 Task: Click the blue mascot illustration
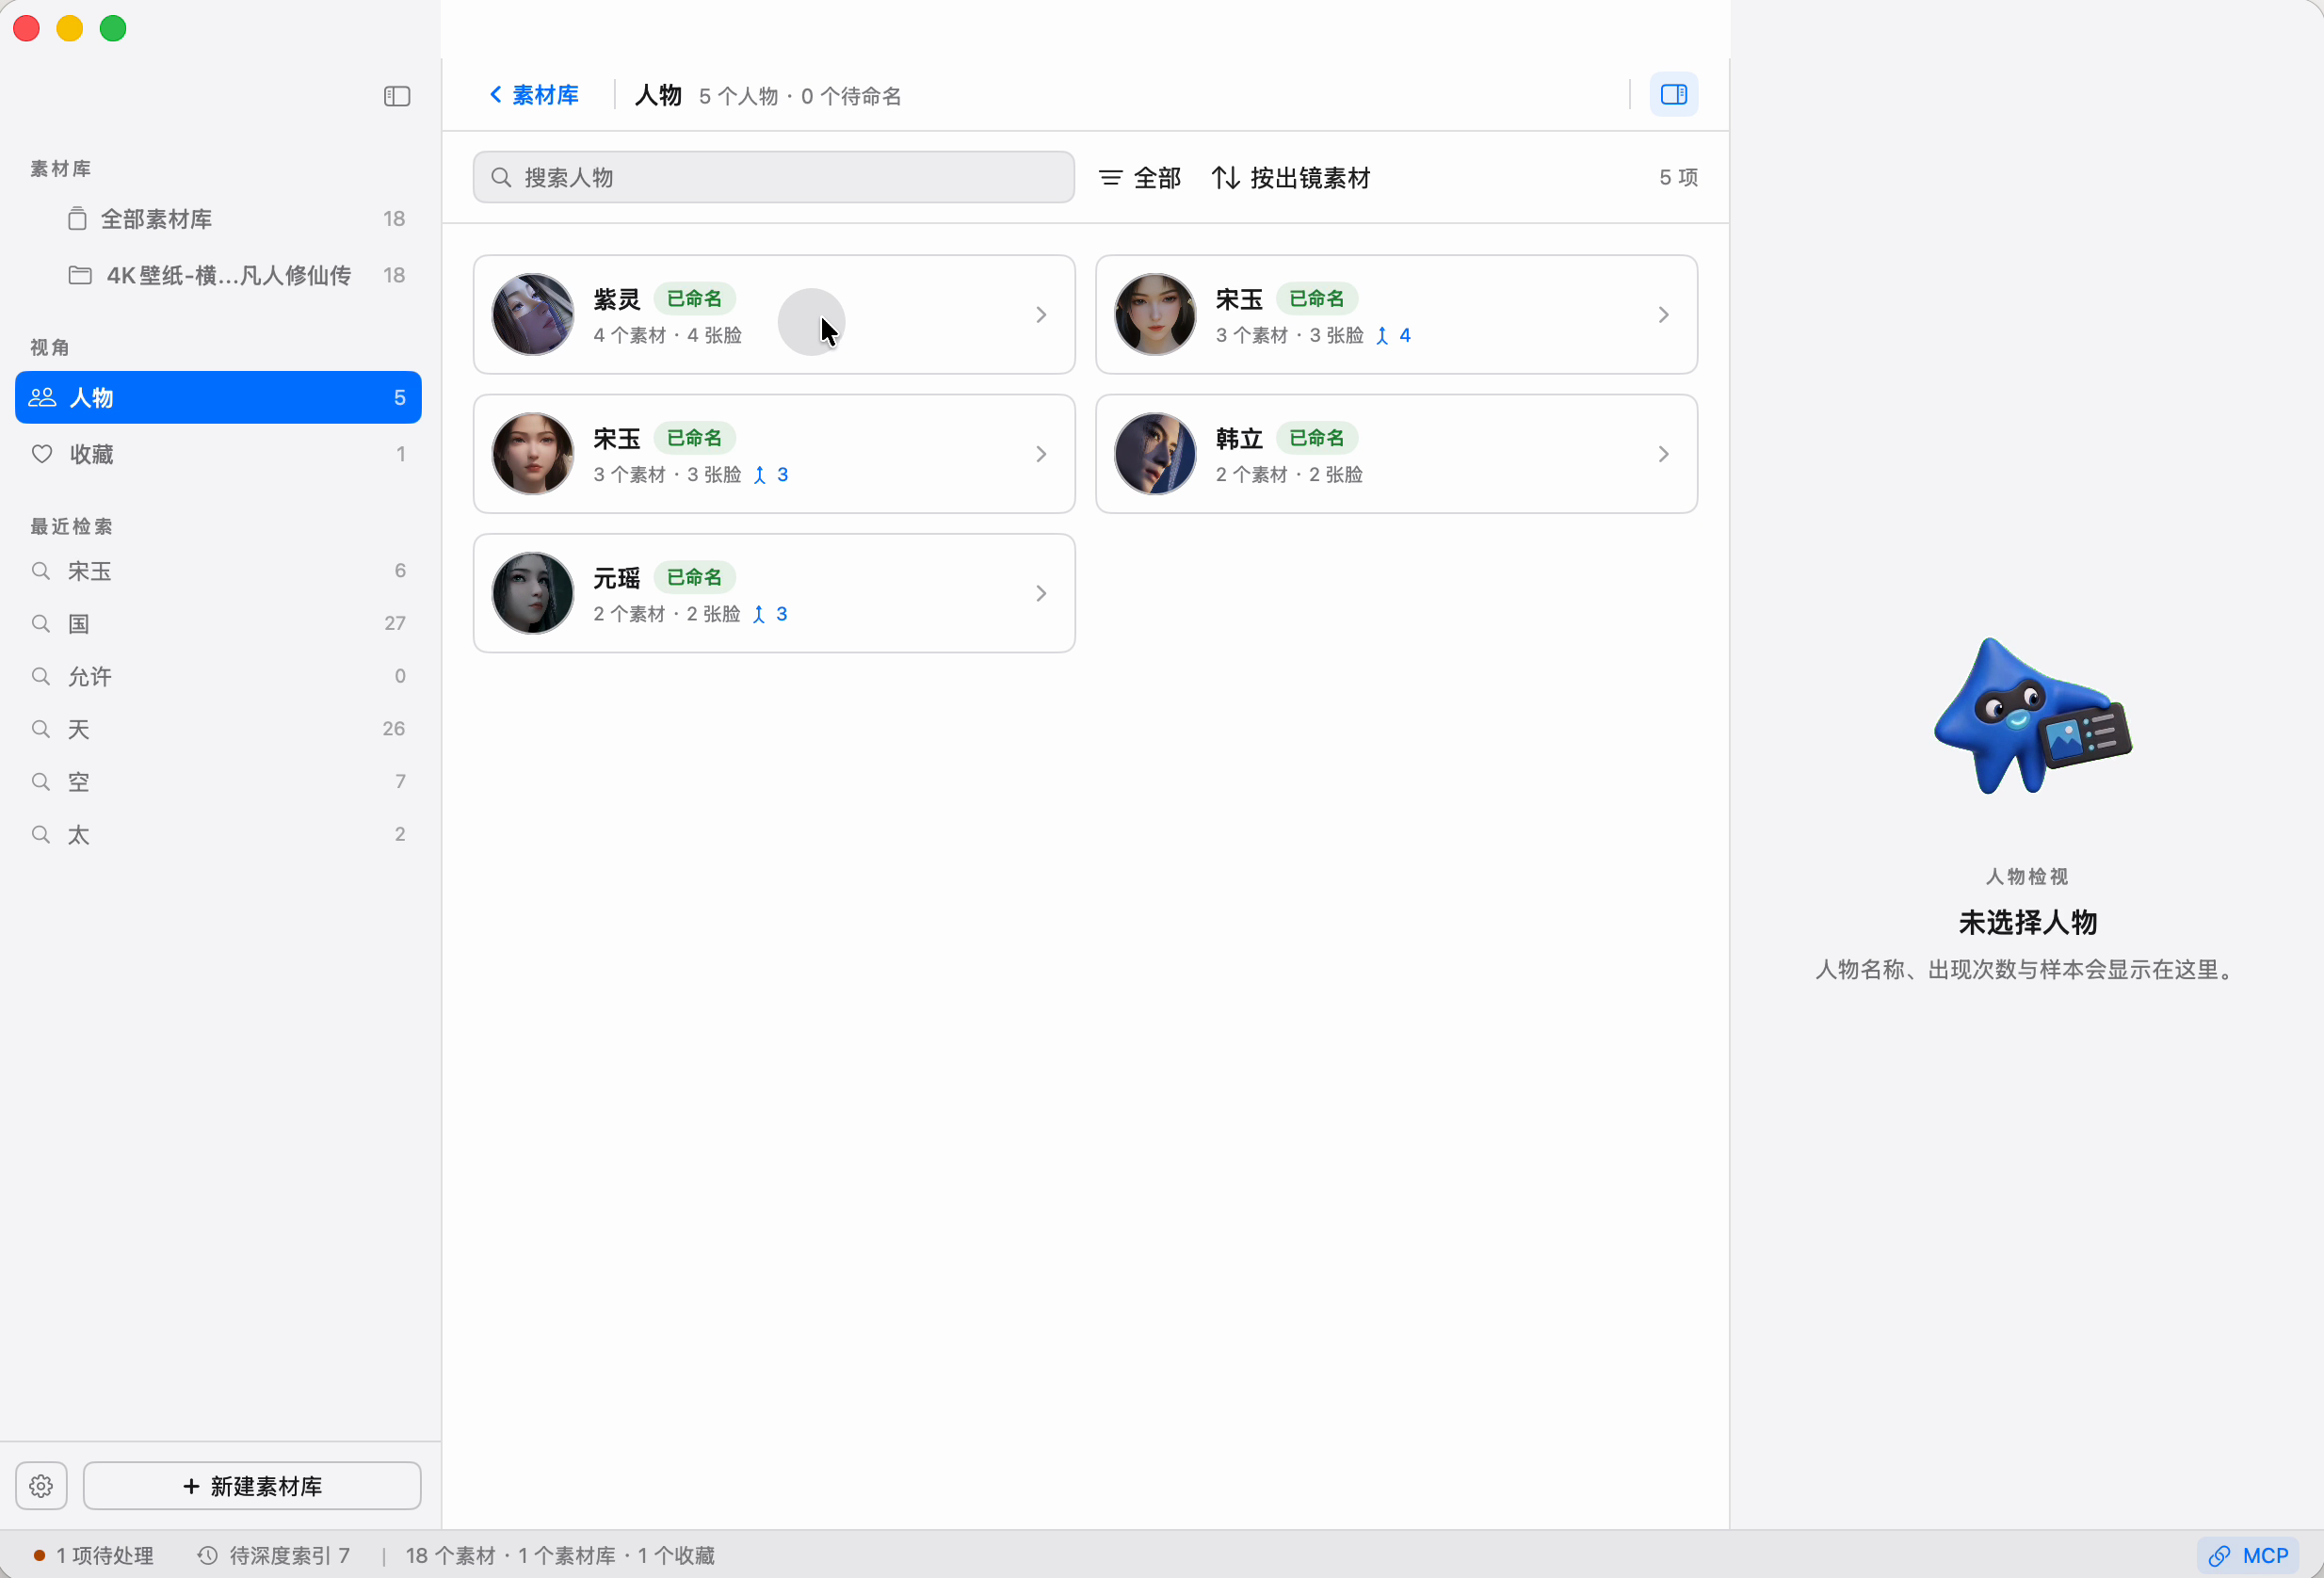pyautogui.click(x=2032, y=716)
